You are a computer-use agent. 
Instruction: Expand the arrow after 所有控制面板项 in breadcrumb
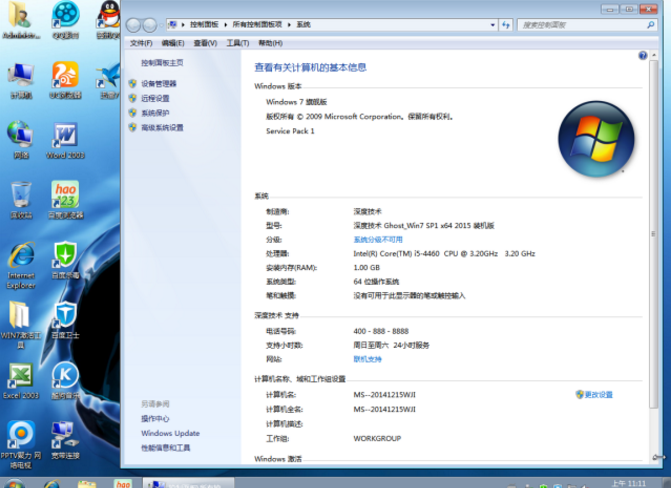289,25
